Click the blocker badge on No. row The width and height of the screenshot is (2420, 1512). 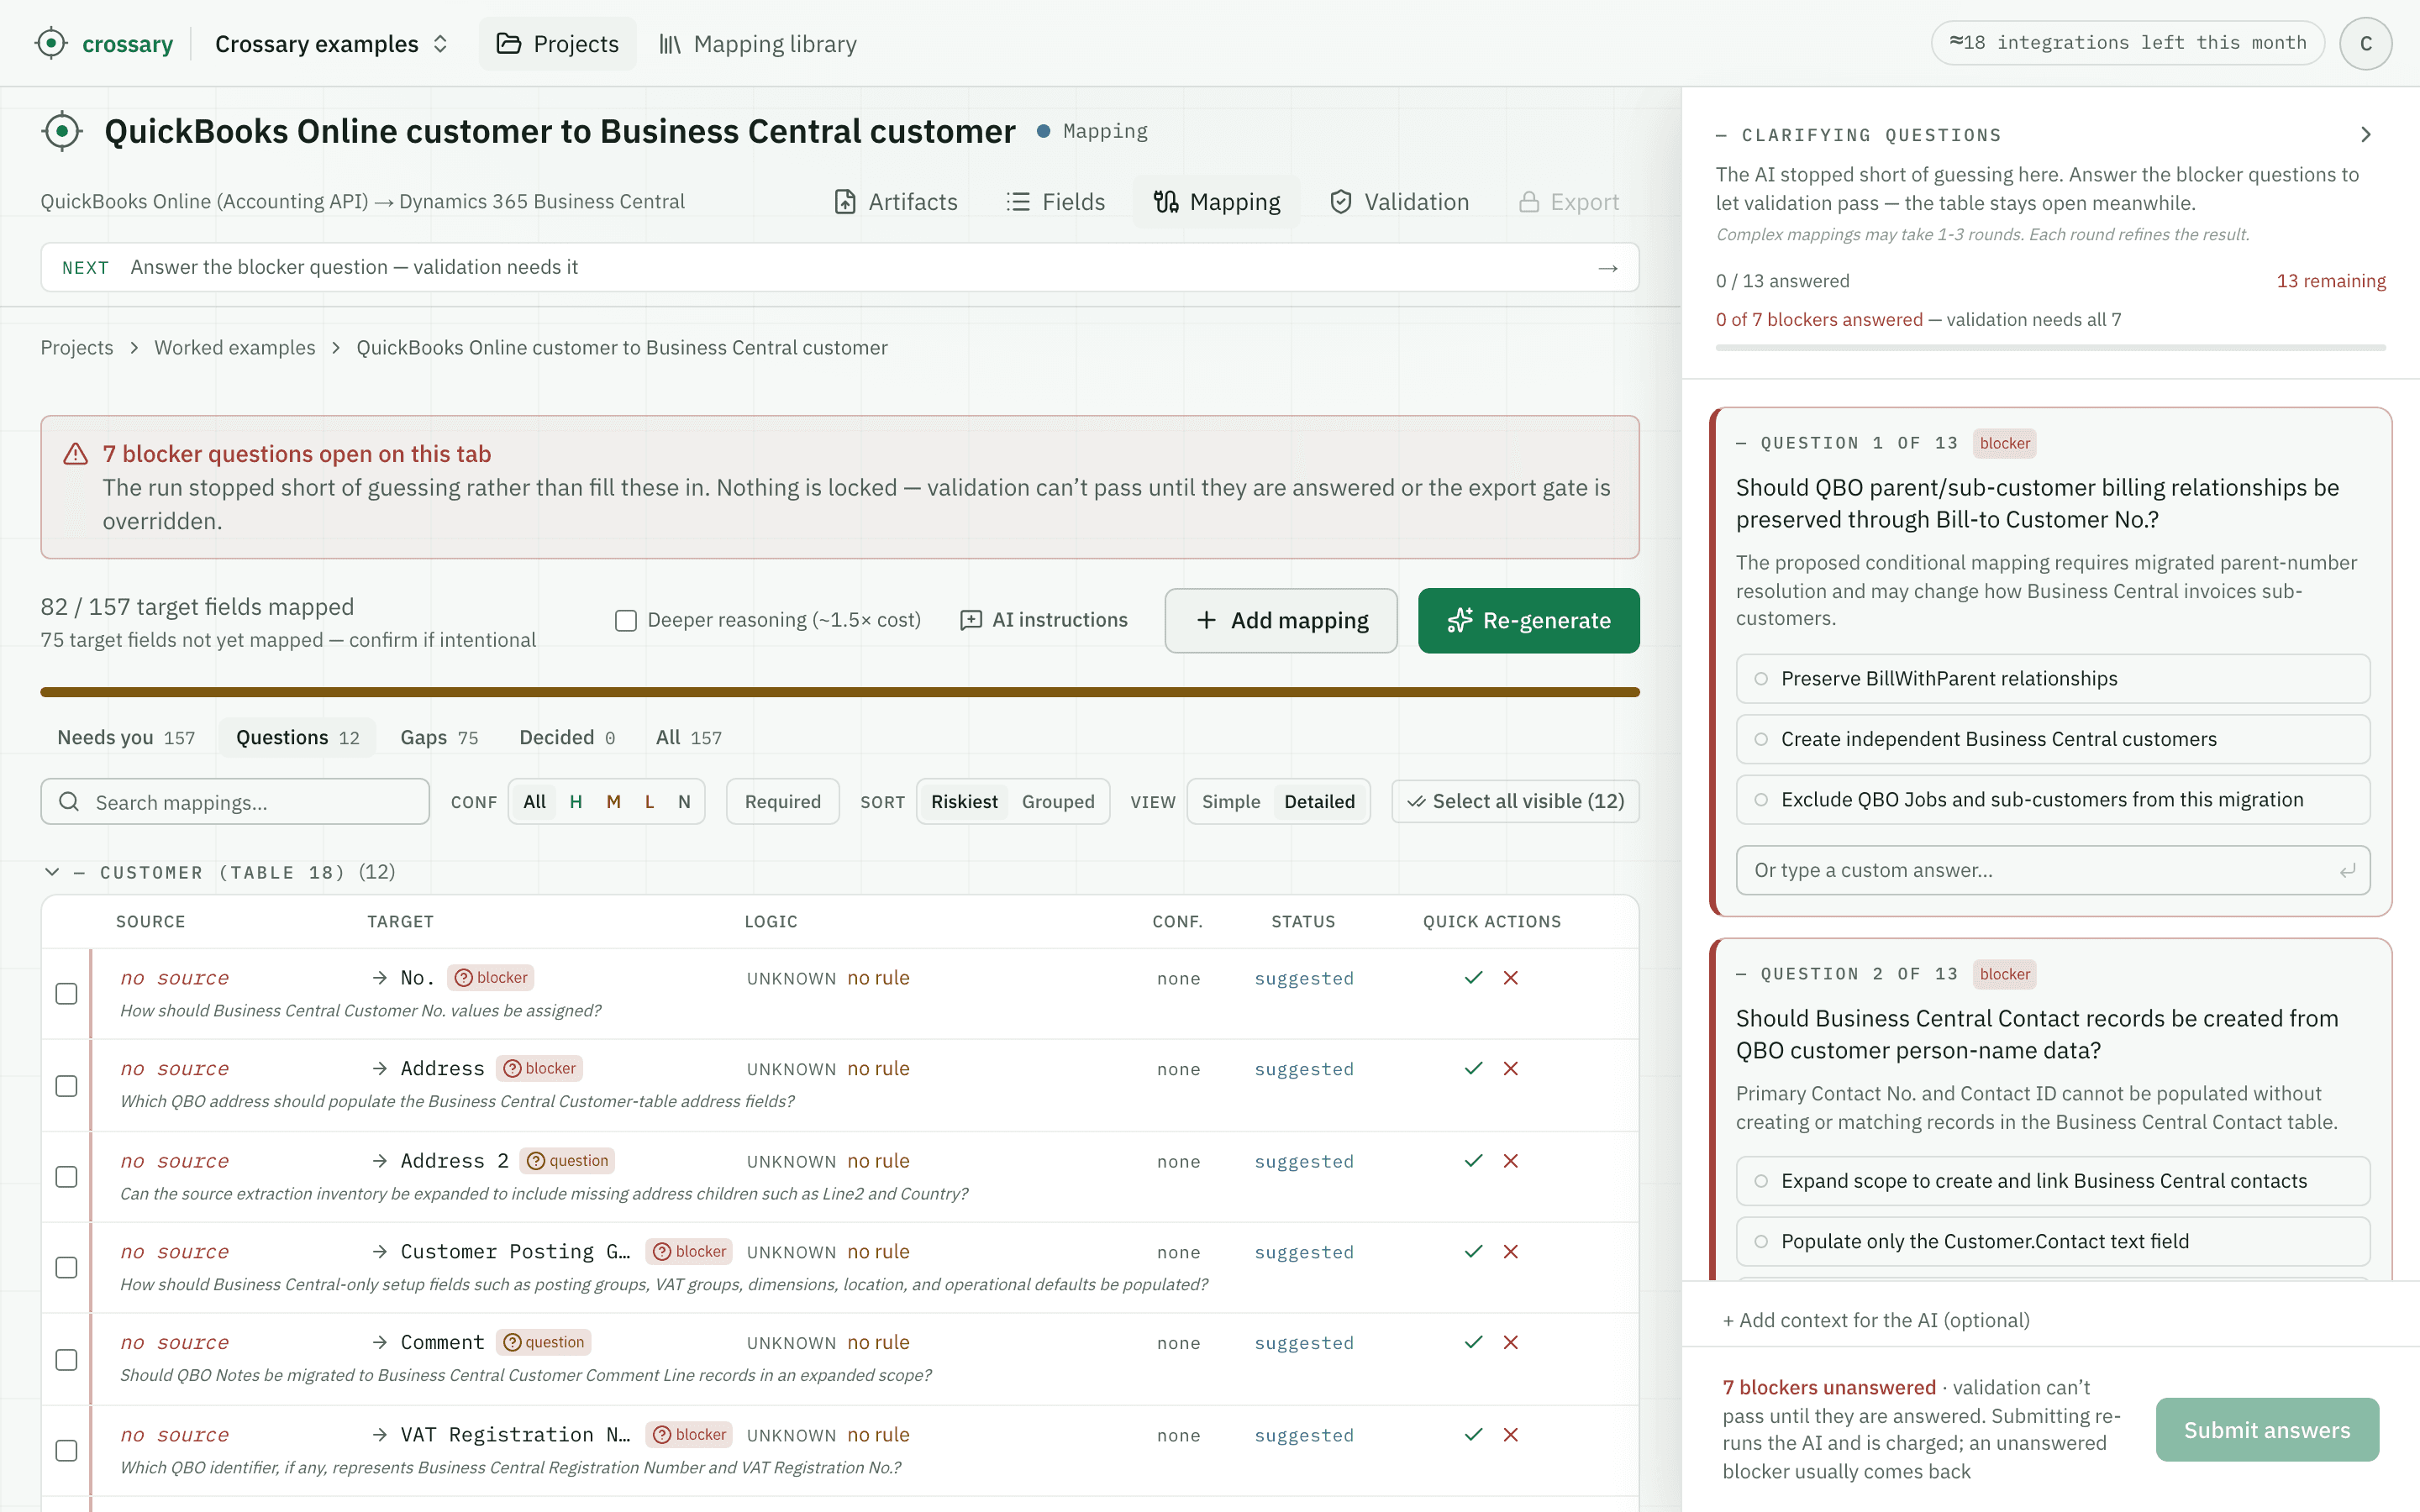tap(491, 978)
